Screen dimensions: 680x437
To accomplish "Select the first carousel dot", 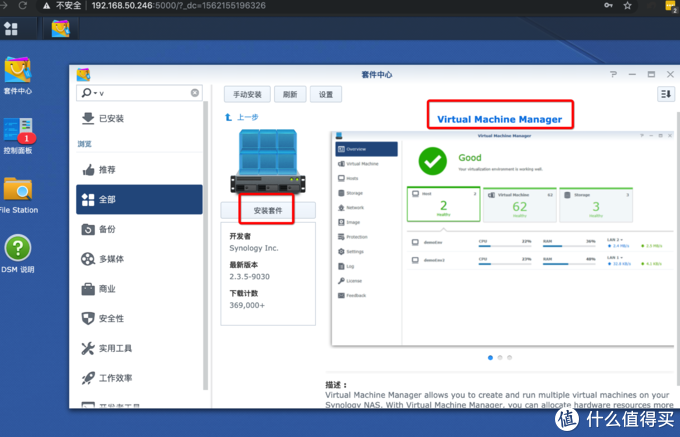I will (x=490, y=358).
